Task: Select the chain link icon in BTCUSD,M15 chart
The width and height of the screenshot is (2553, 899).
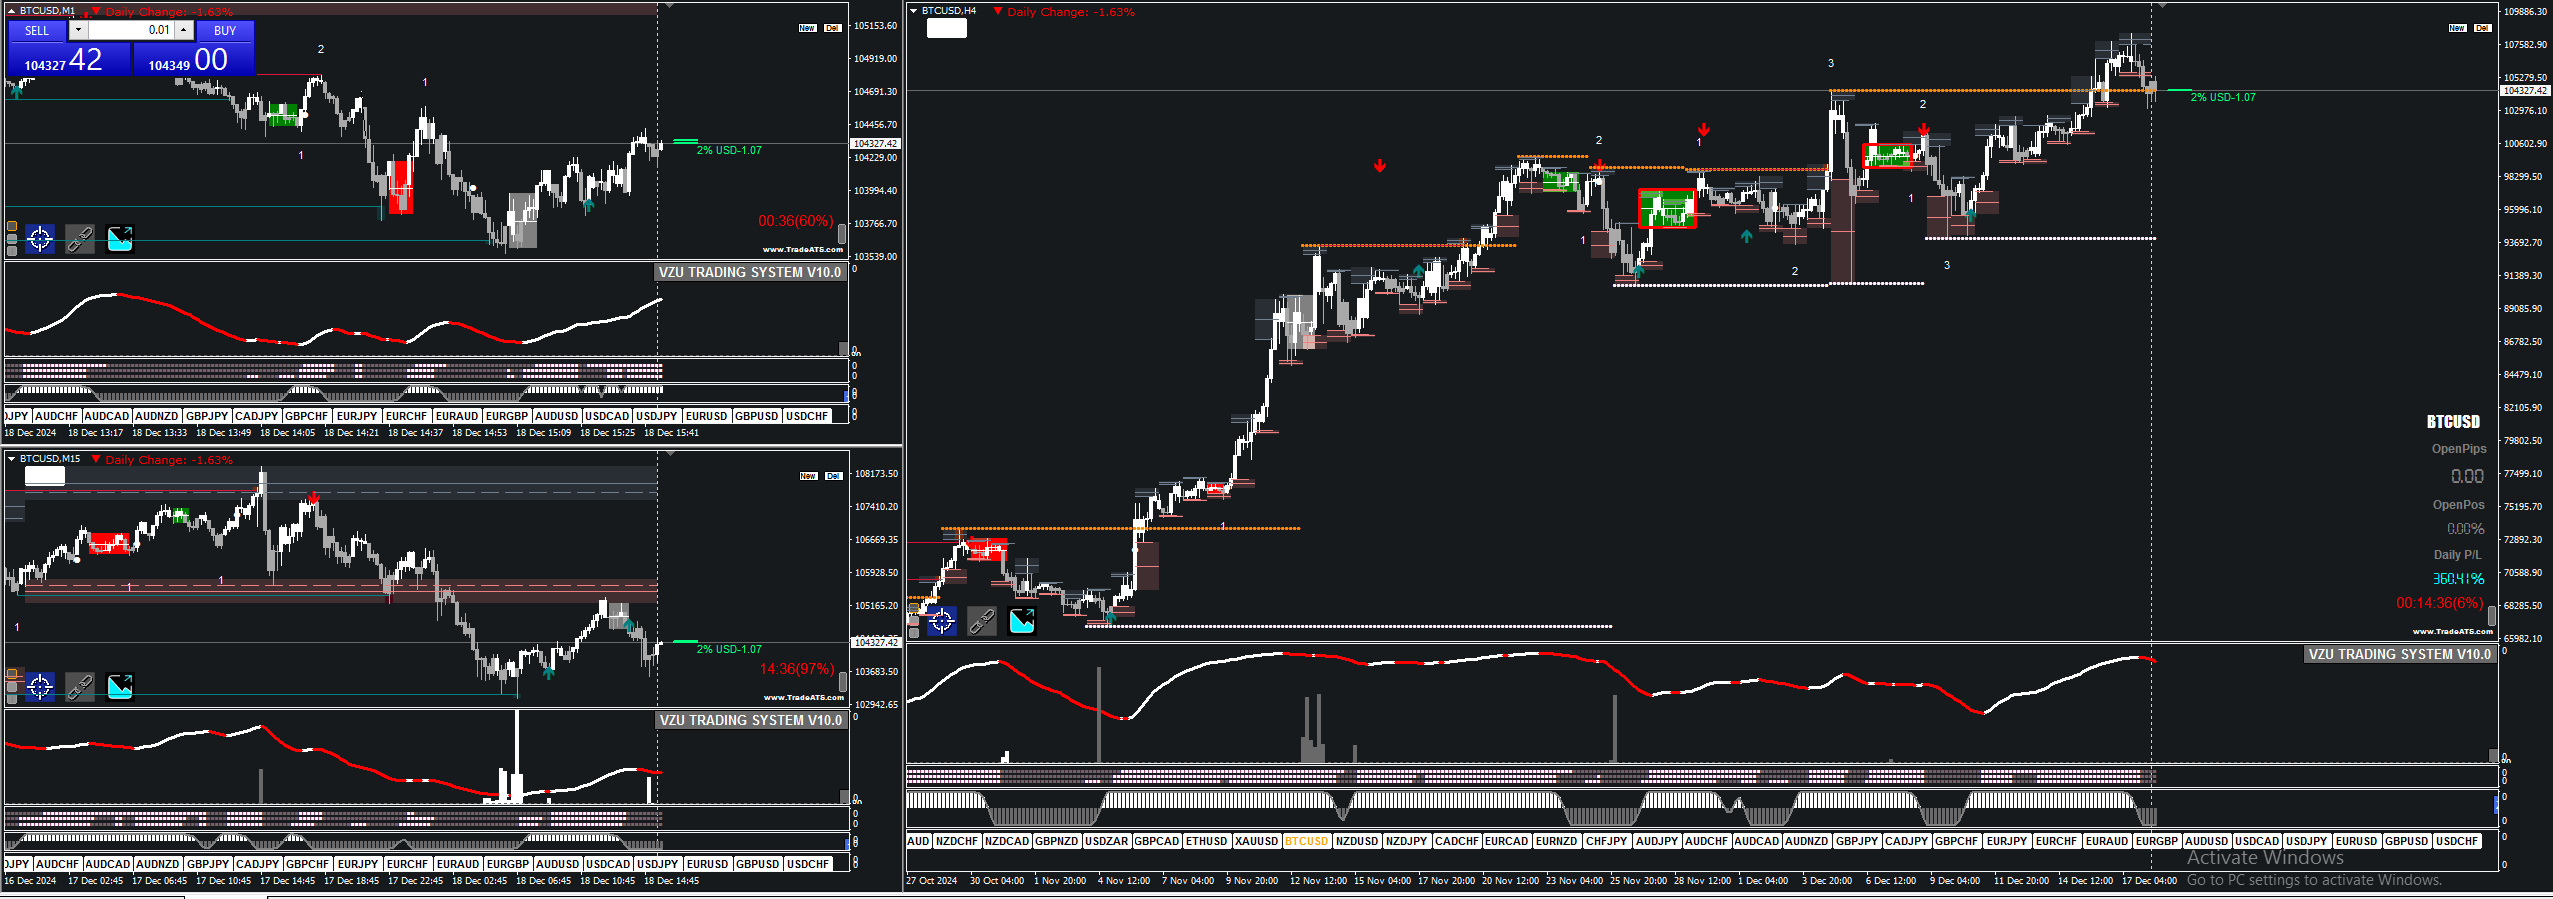Action: (80, 686)
